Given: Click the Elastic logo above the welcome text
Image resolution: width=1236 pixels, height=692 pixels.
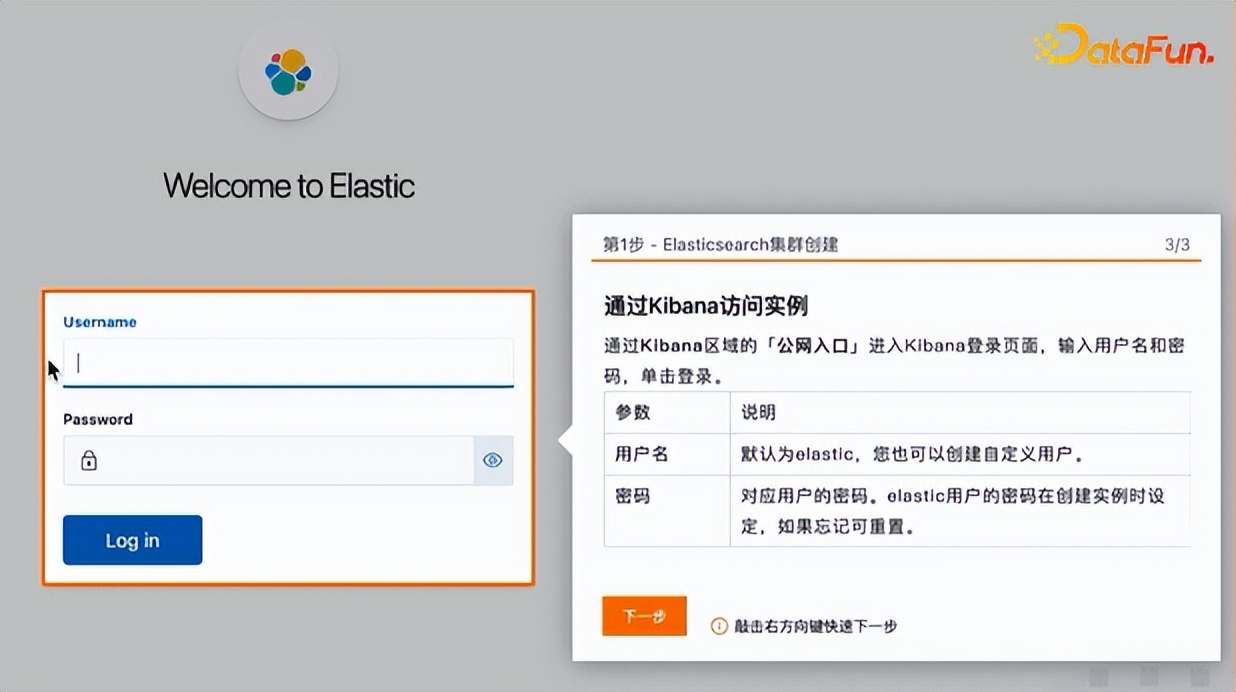Looking at the screenshot, I should pyautogui.click(x=287, y=69).
